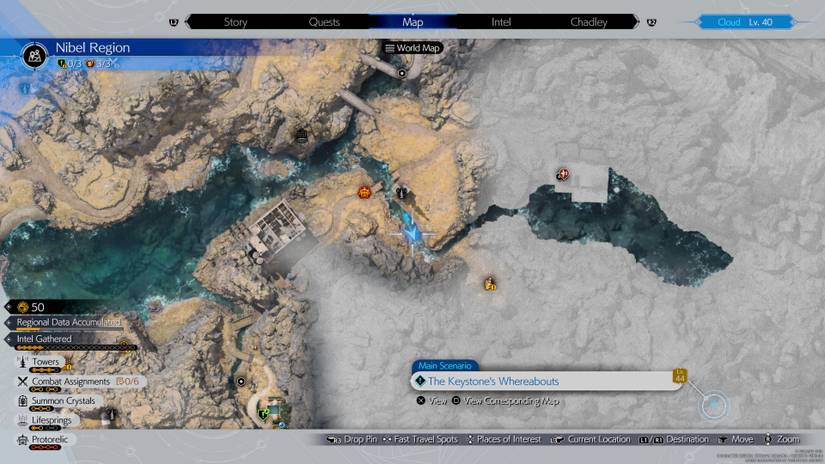
Task: Click the View quest prompt
Action: tap(432, 401)
